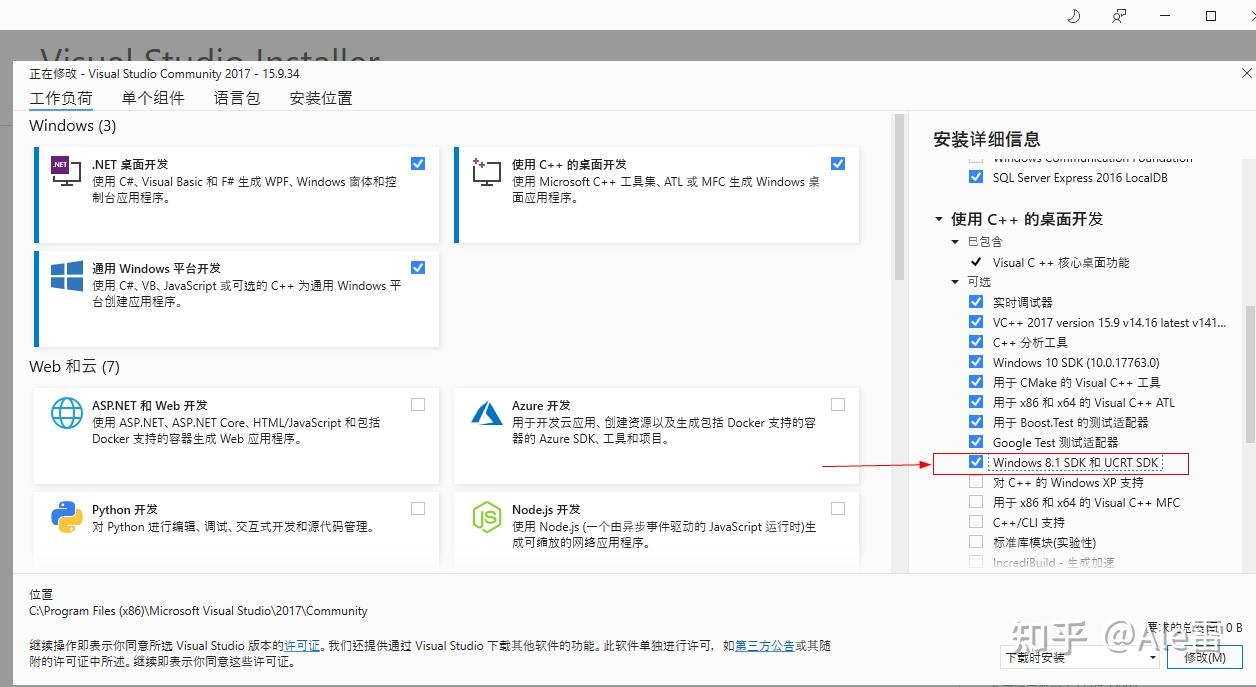The width and height of the screenshot is (1256, 687).
Task: Check the 标准库模块(实验性) checkbox
Action: [x=976, y=542]
